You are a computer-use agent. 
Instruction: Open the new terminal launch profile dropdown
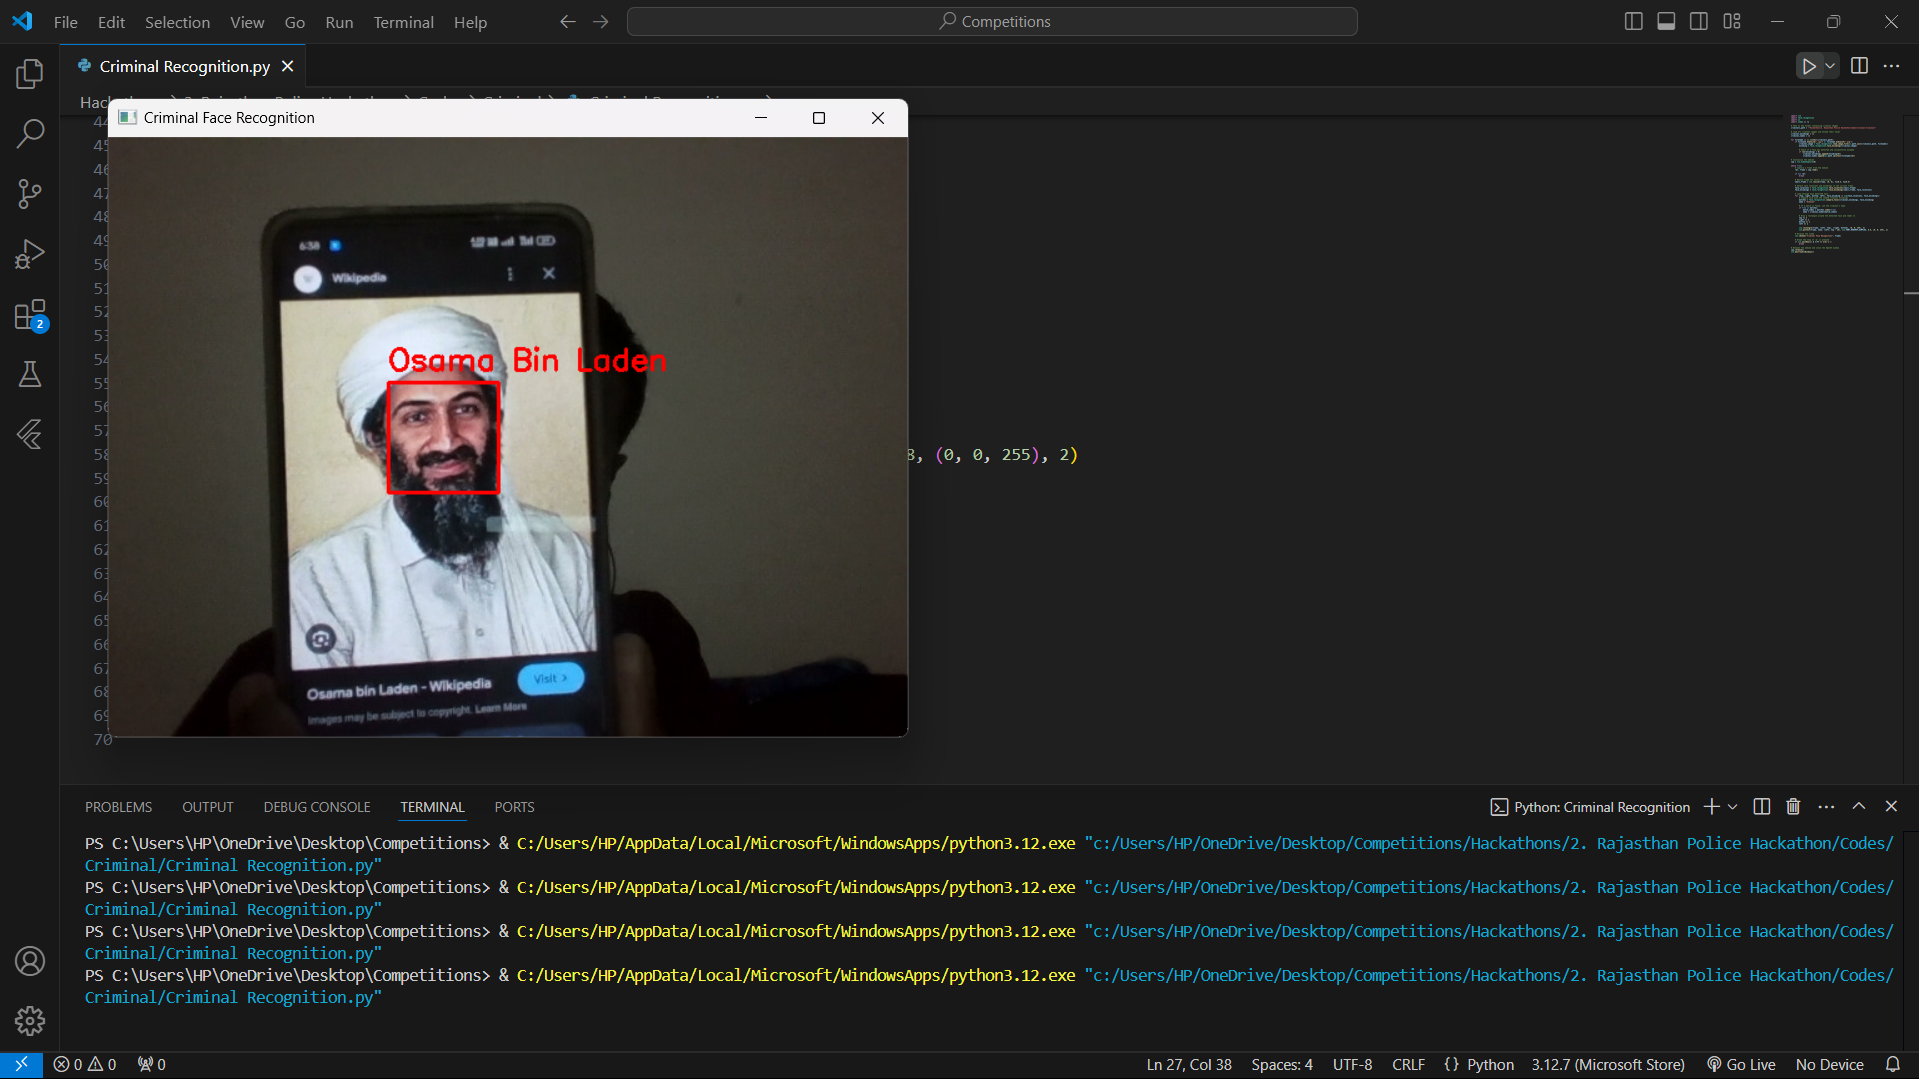pos(1733,807)
